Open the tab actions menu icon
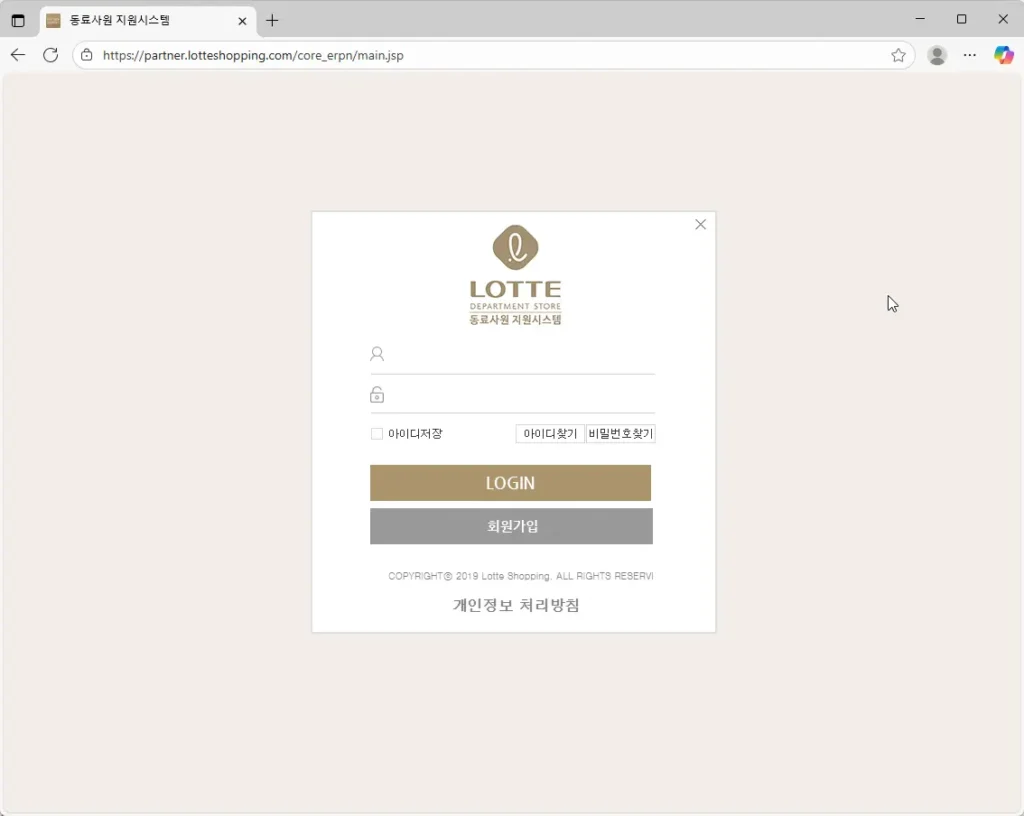Screen dimensions: 1024x816 (x=18, y=20)
